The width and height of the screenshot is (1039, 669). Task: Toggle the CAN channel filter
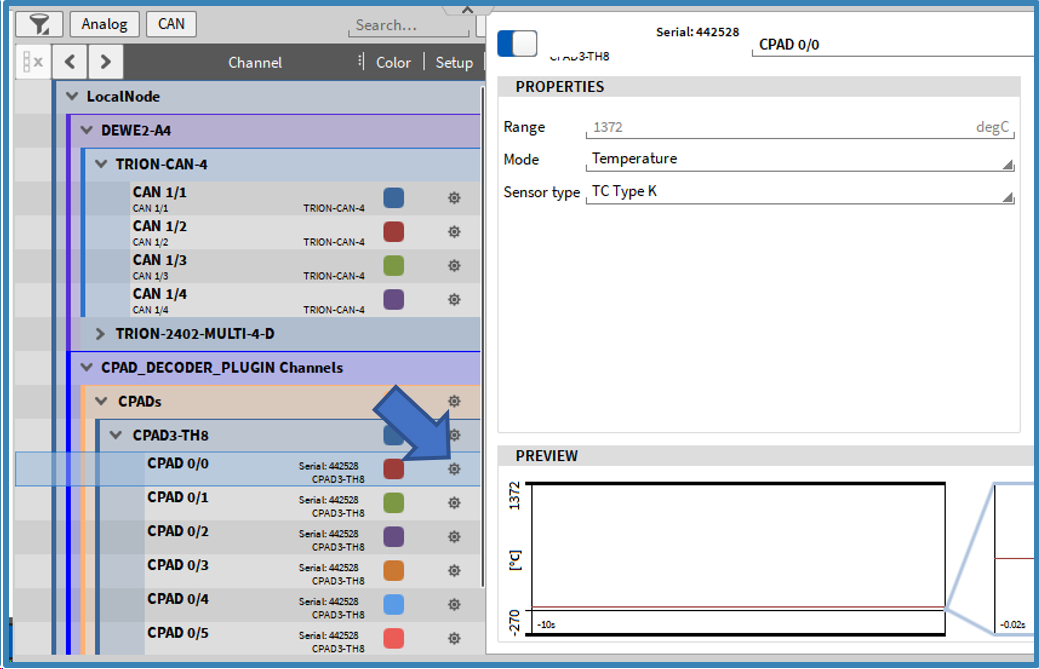[x=171, y=24]
